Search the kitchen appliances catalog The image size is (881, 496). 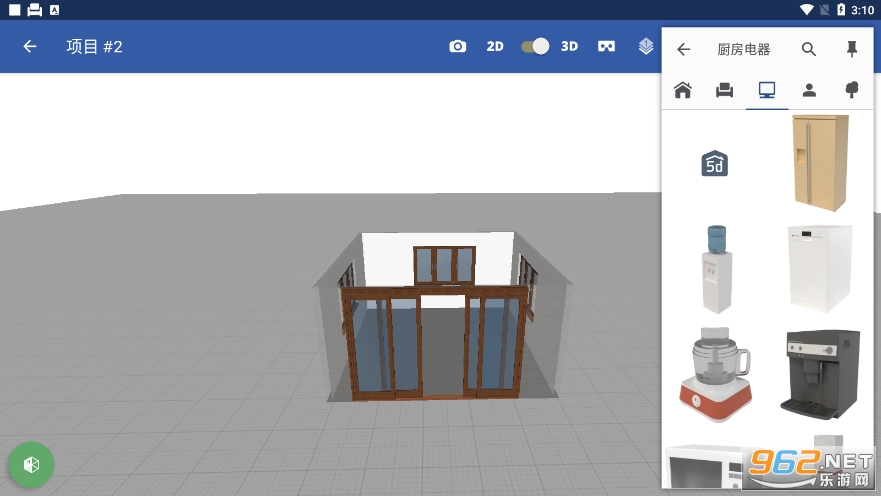point(809,49)
